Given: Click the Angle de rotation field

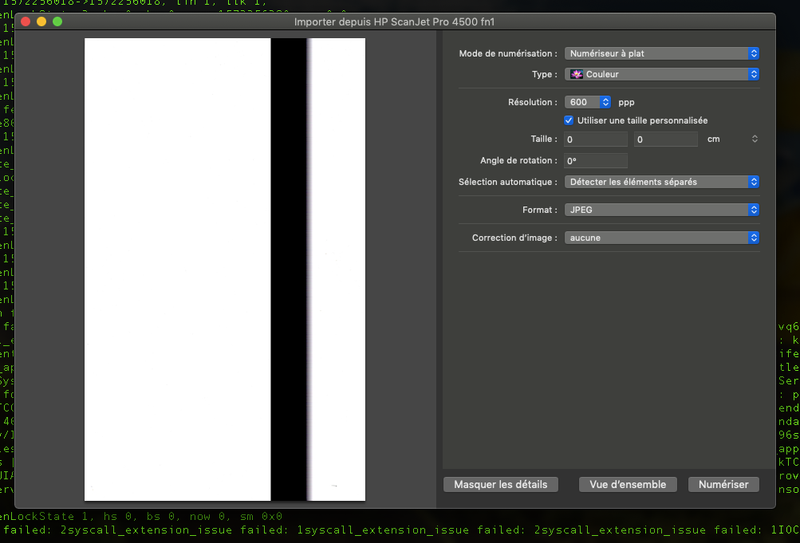Looking at the screenshot, I should pos(595,161).
